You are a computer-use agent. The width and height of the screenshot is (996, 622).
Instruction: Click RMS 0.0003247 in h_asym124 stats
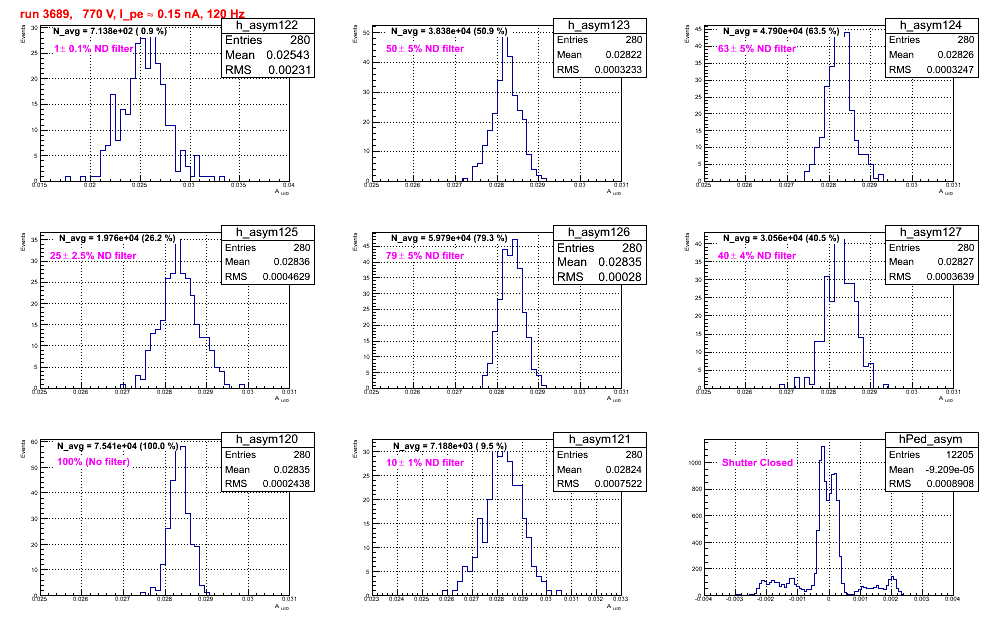pyautogui.click(x=931, y=70)
